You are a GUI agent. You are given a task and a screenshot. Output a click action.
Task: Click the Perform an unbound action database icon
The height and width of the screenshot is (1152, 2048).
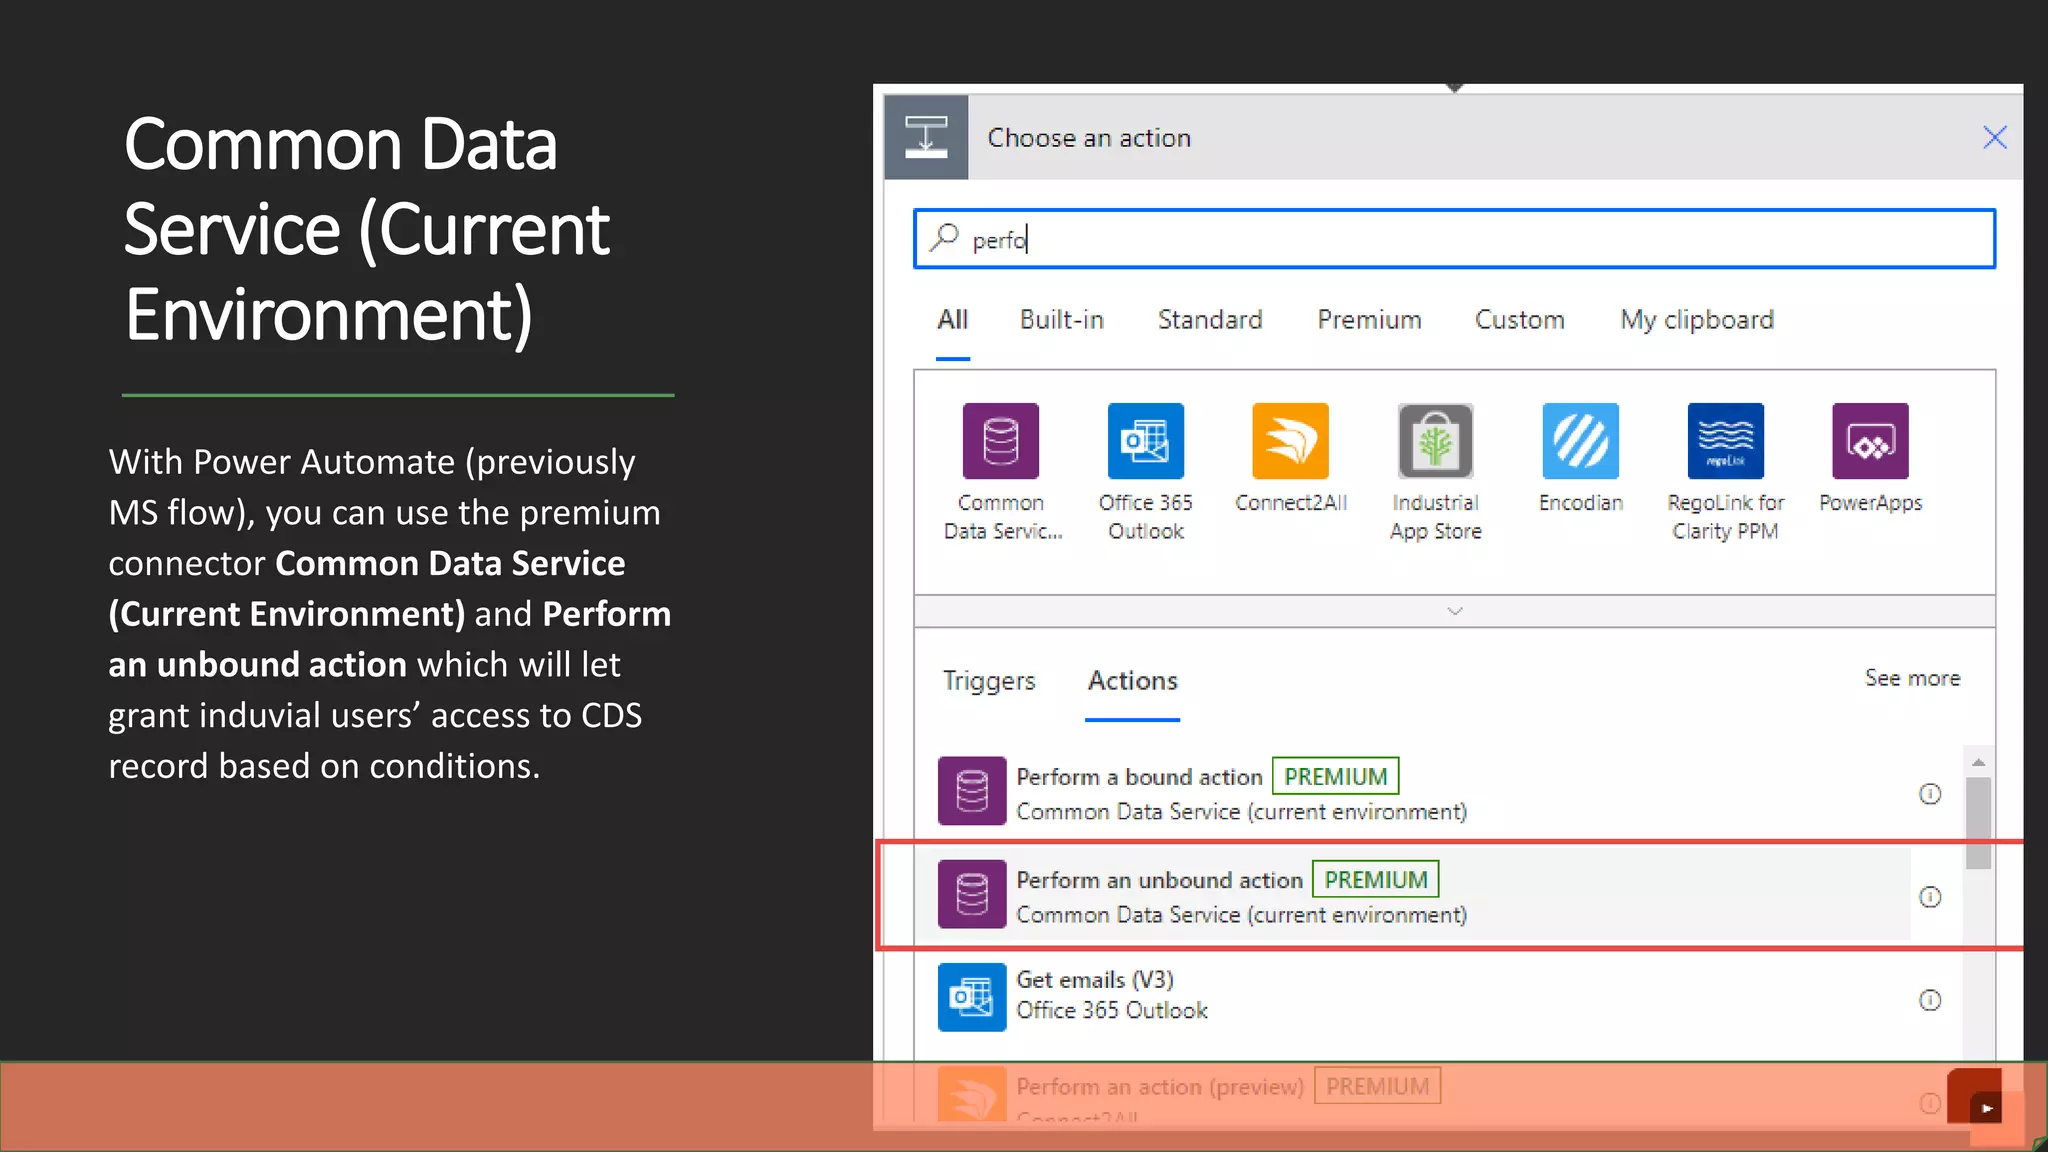click(972, 894)
